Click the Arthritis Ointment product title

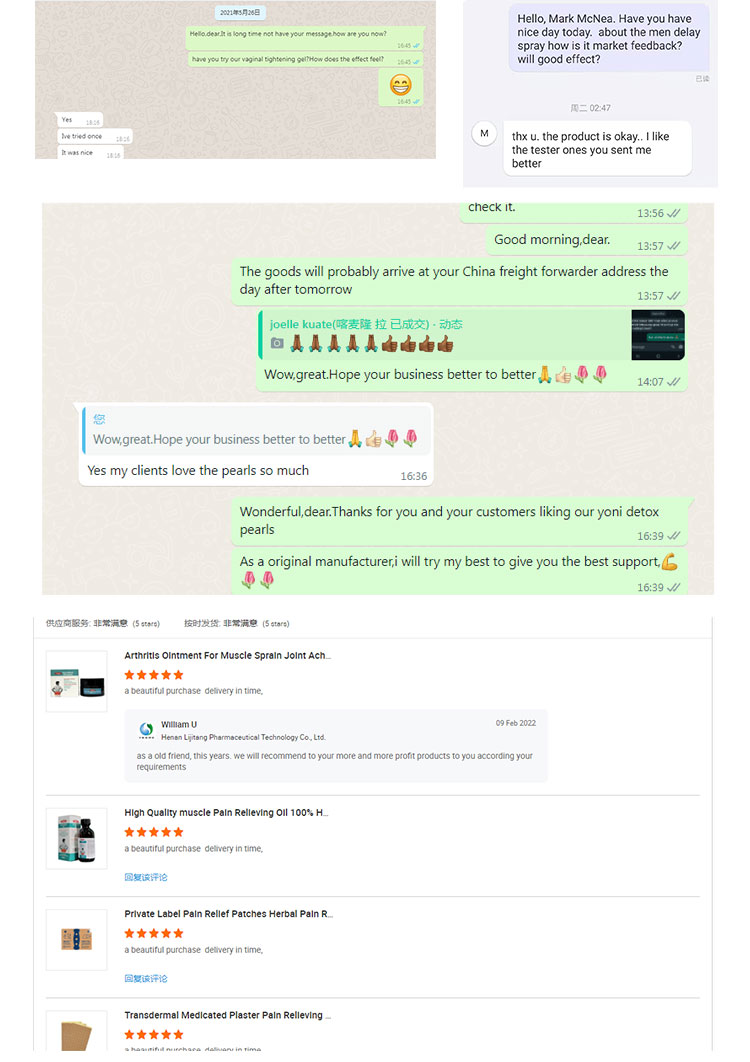pos(227,656)
